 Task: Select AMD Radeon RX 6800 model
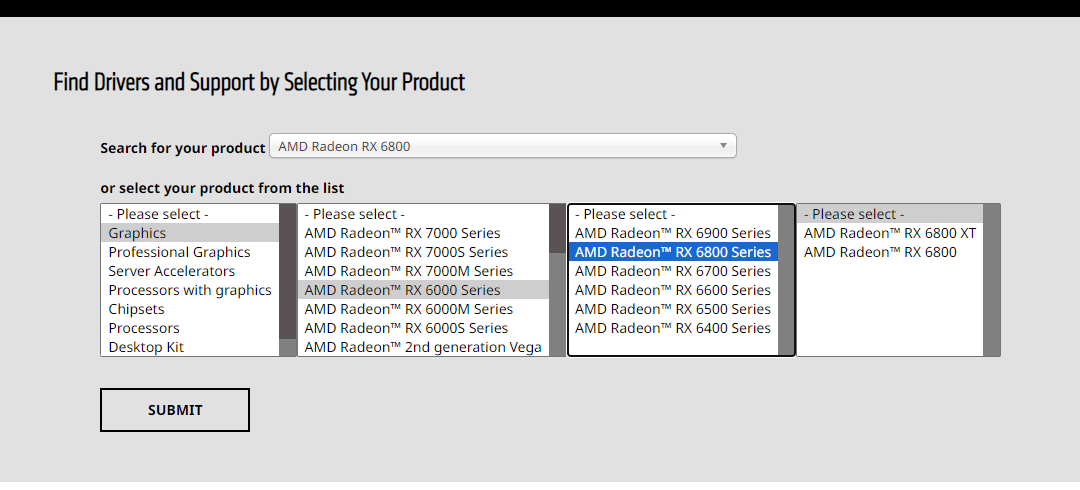(x=880, y=252)
